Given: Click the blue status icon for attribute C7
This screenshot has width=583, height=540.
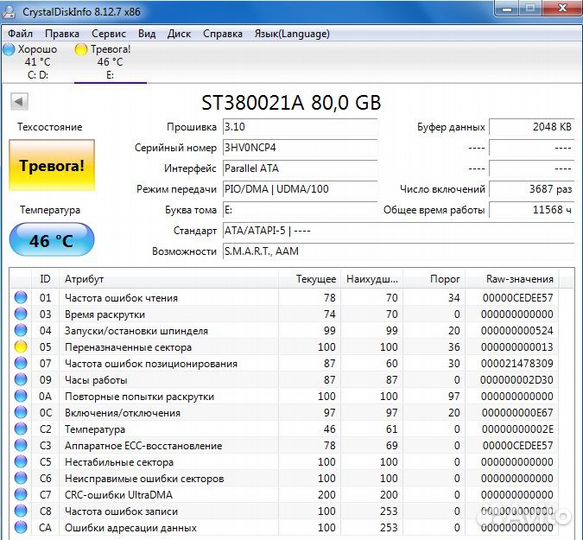Looking at the screenshot, I should point(21,495).
